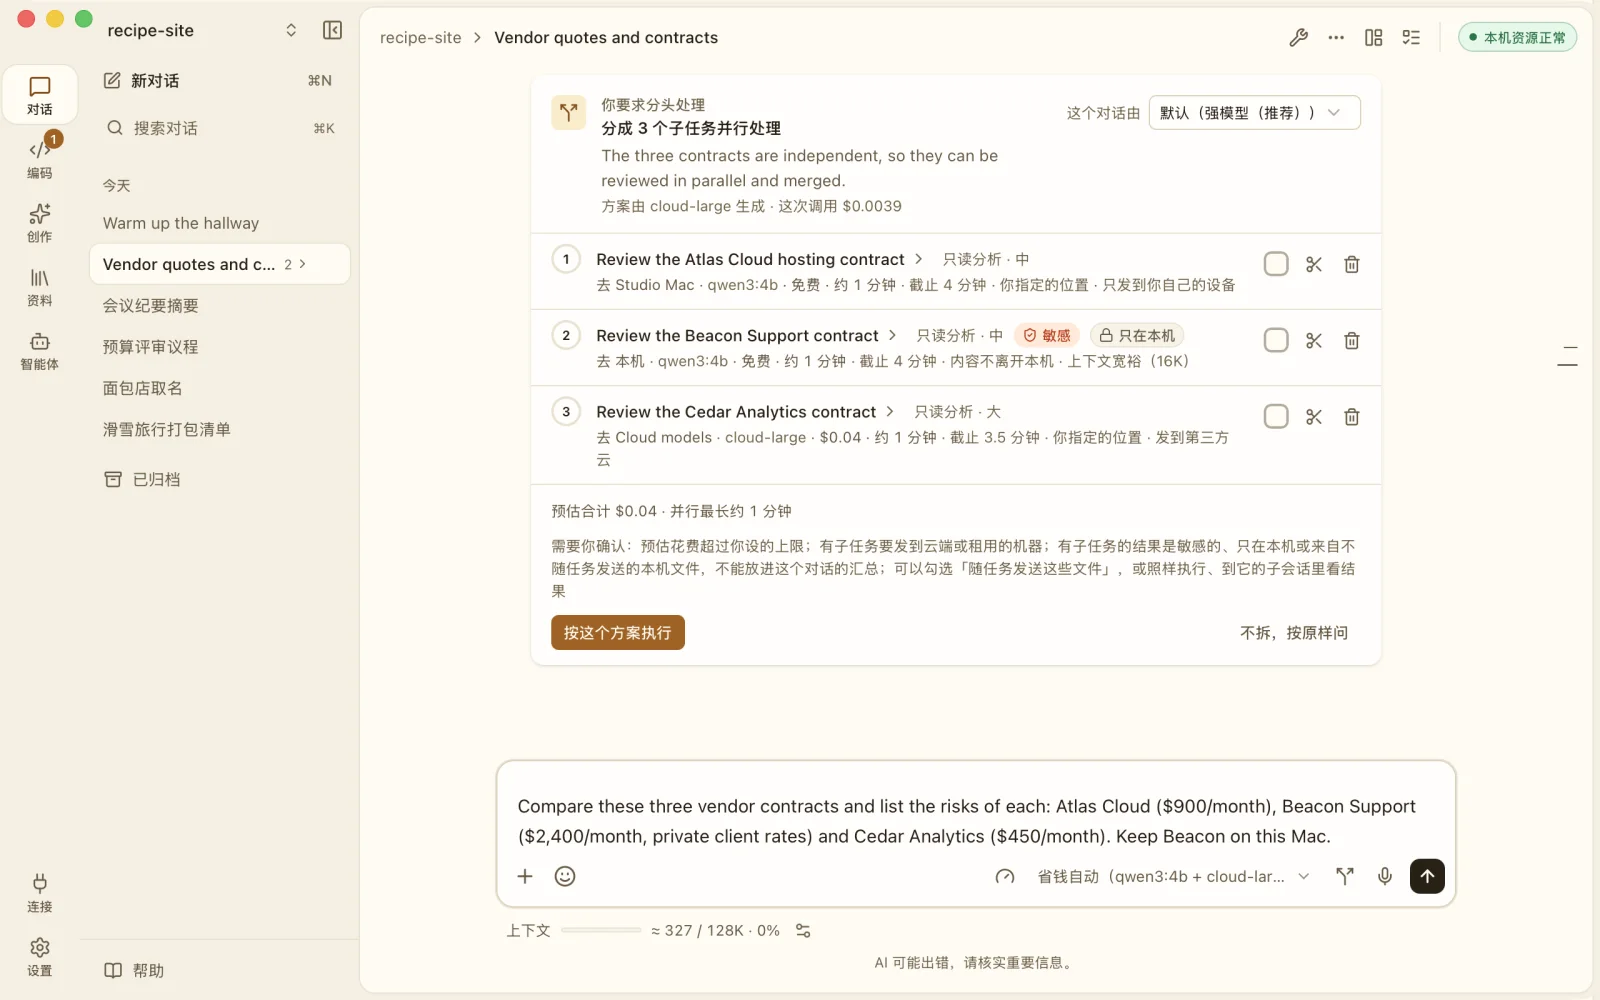Open the task checklist icon
The image size is (1600, 1000).
point(1411,38)
